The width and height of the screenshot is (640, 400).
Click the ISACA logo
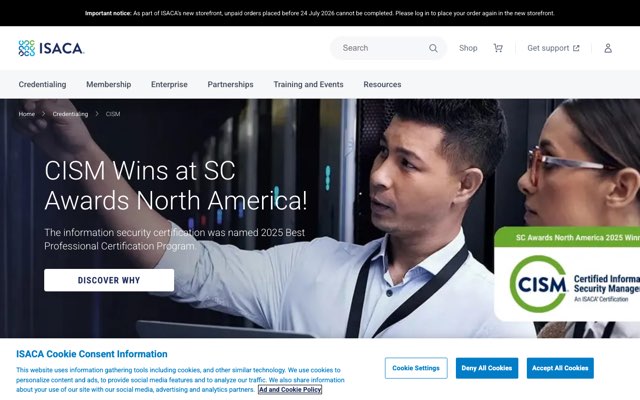[51, 48]
